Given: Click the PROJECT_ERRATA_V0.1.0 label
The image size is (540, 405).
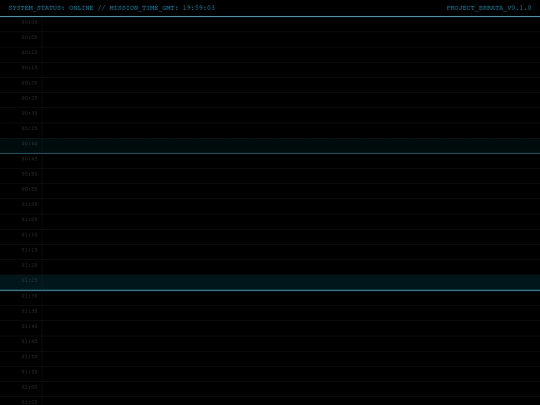Looking at the screenshot, I should point(489,8).
